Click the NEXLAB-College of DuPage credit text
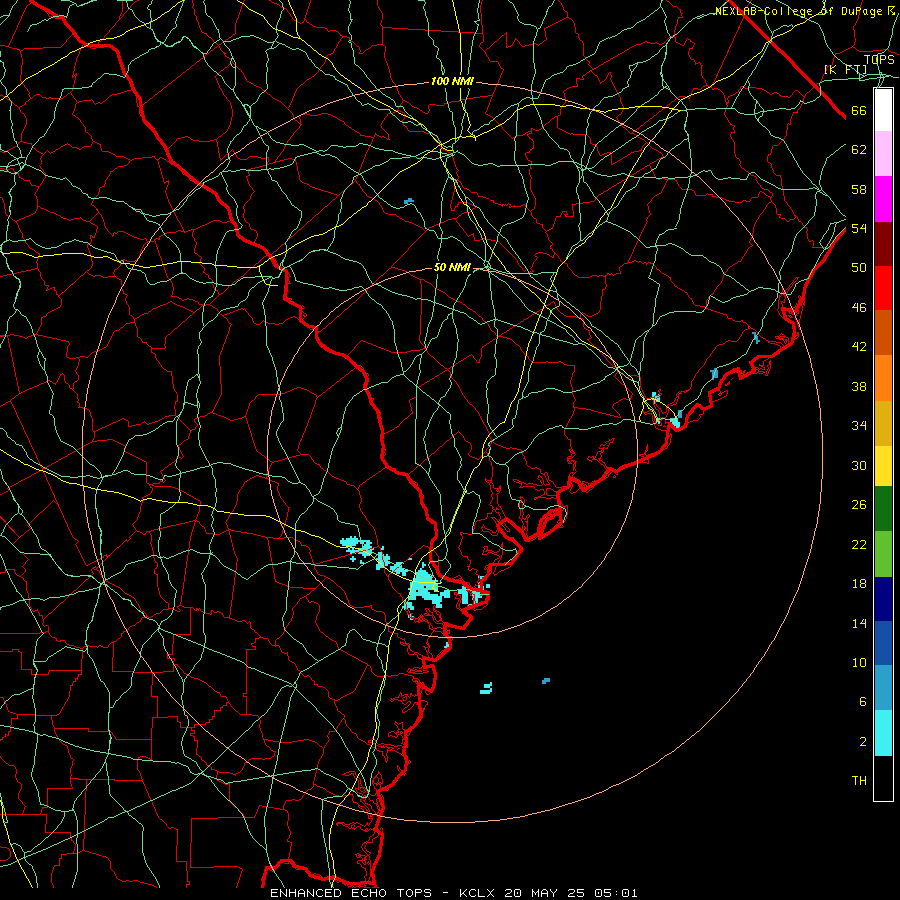Screen dimensions: 900x900 pyautogui.click(x=805, y=11)
